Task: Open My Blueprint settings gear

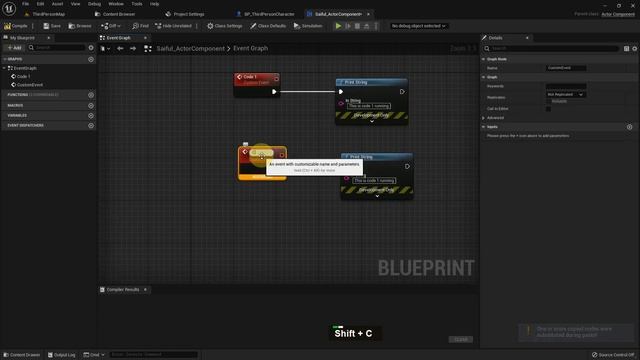Action: (x=91, y=48)
